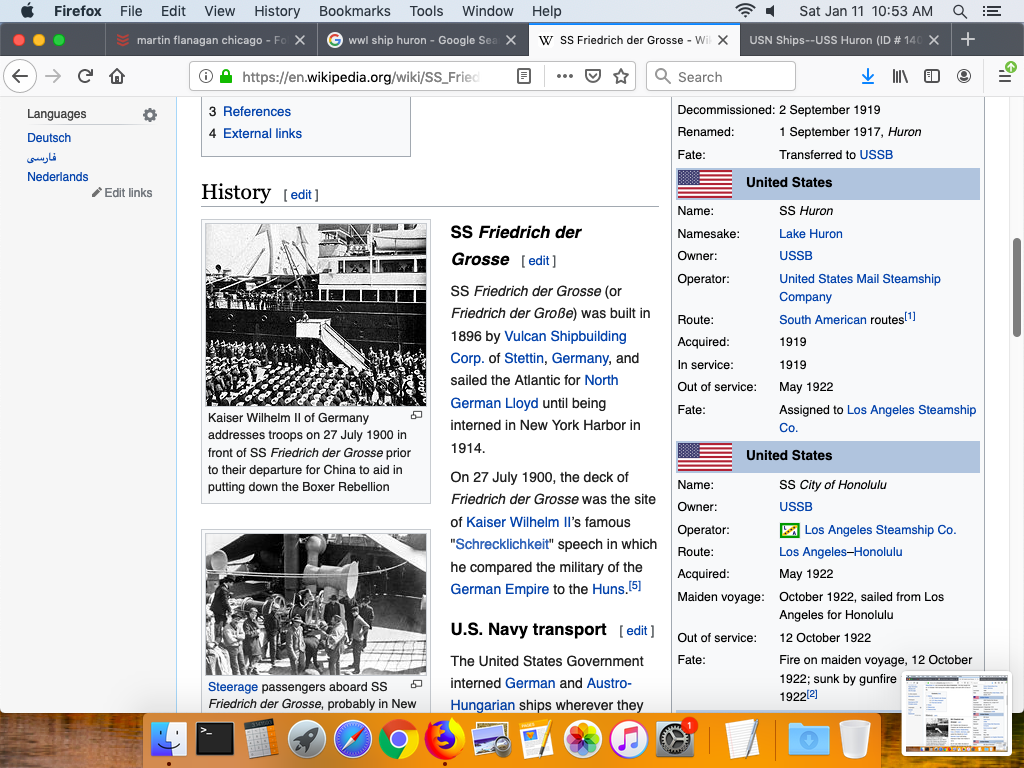Open the Languages settings gear

(x=150, y=115)
